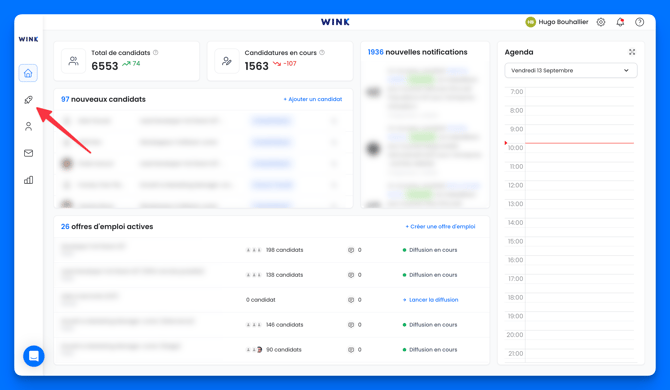Click the comments icon on 90 candidats row
Image resolution: width=670 pixels, height=390 pixels.
(351, 350)
